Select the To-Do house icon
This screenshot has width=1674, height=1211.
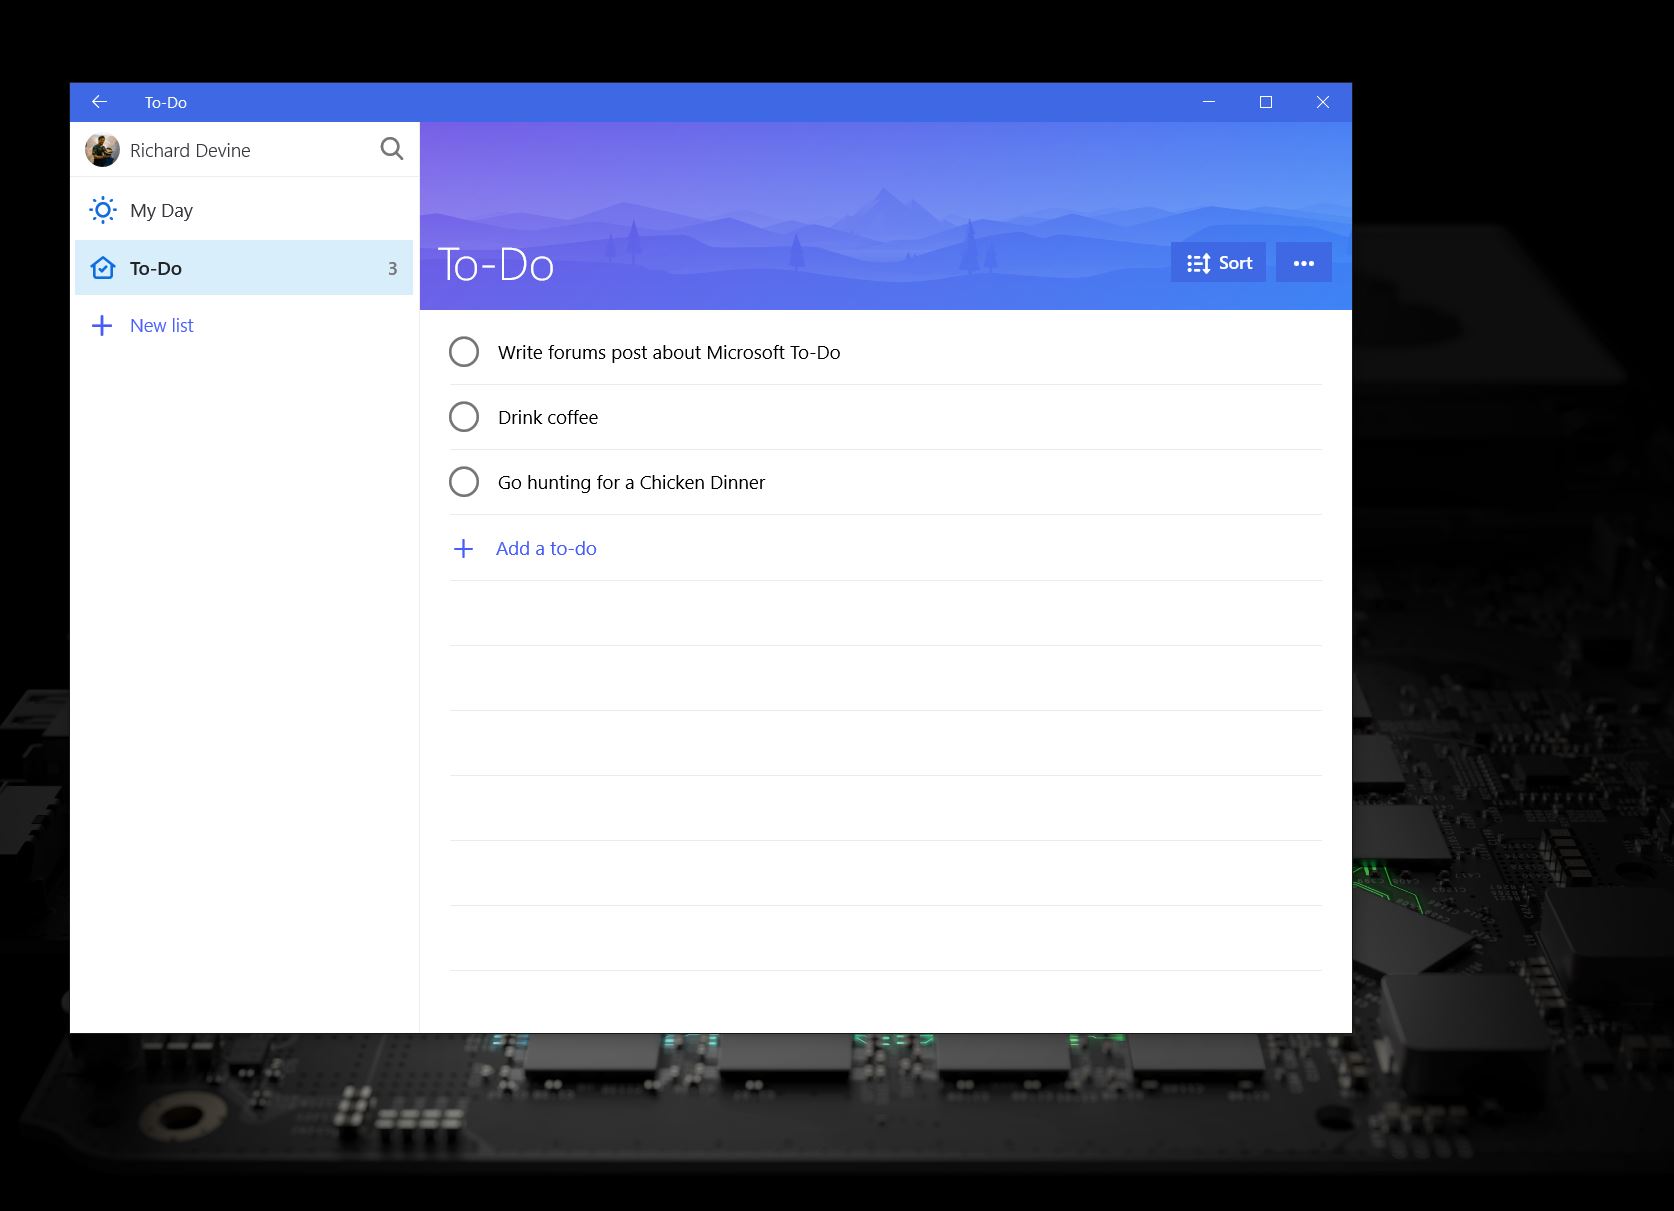pyautogui.click(x=102, y=268)
